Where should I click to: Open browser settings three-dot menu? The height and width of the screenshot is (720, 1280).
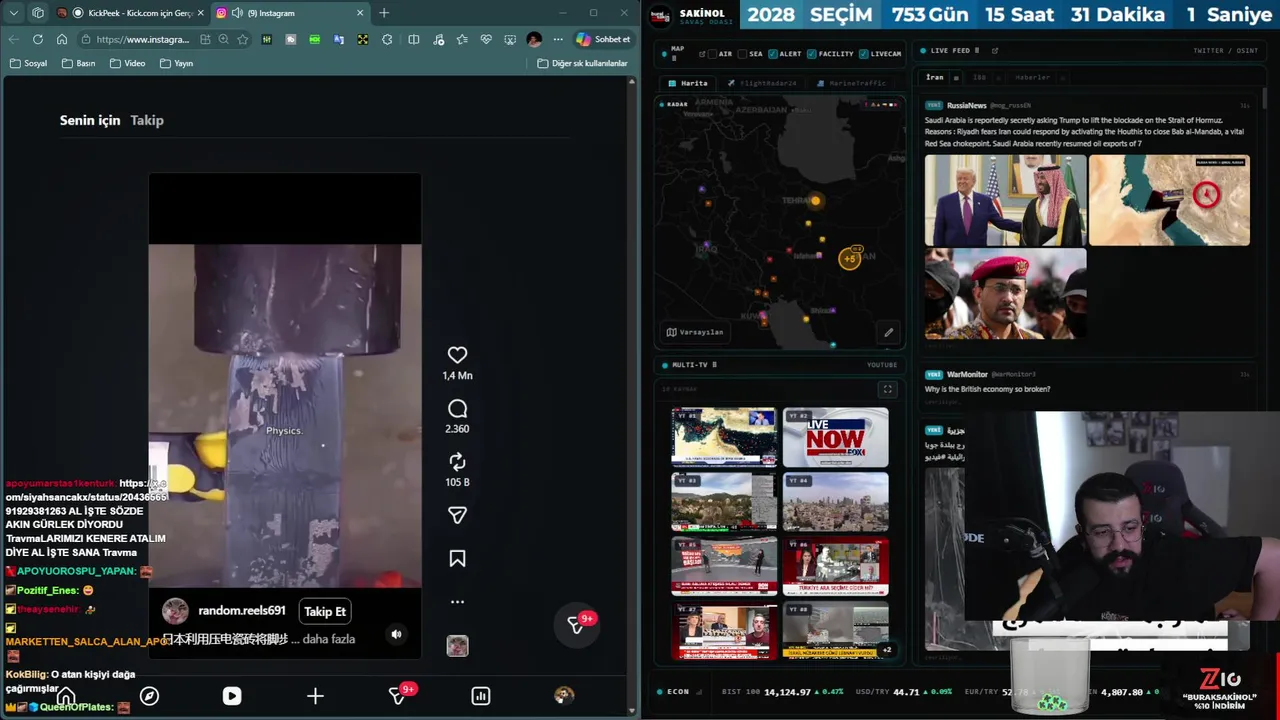(558, 39)
